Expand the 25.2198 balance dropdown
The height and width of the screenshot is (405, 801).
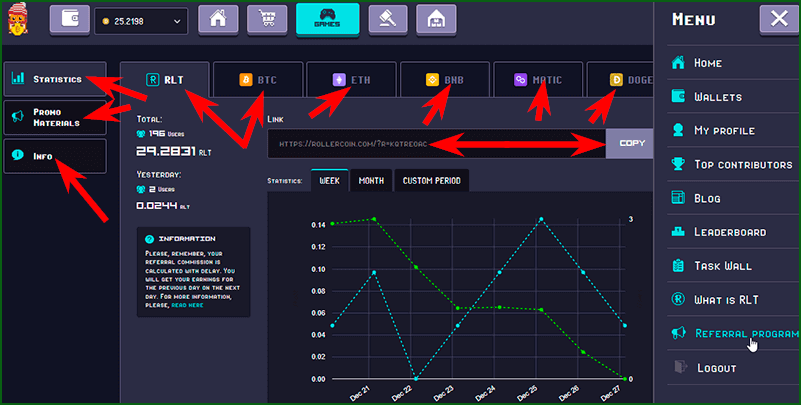[x=141, y=21]
